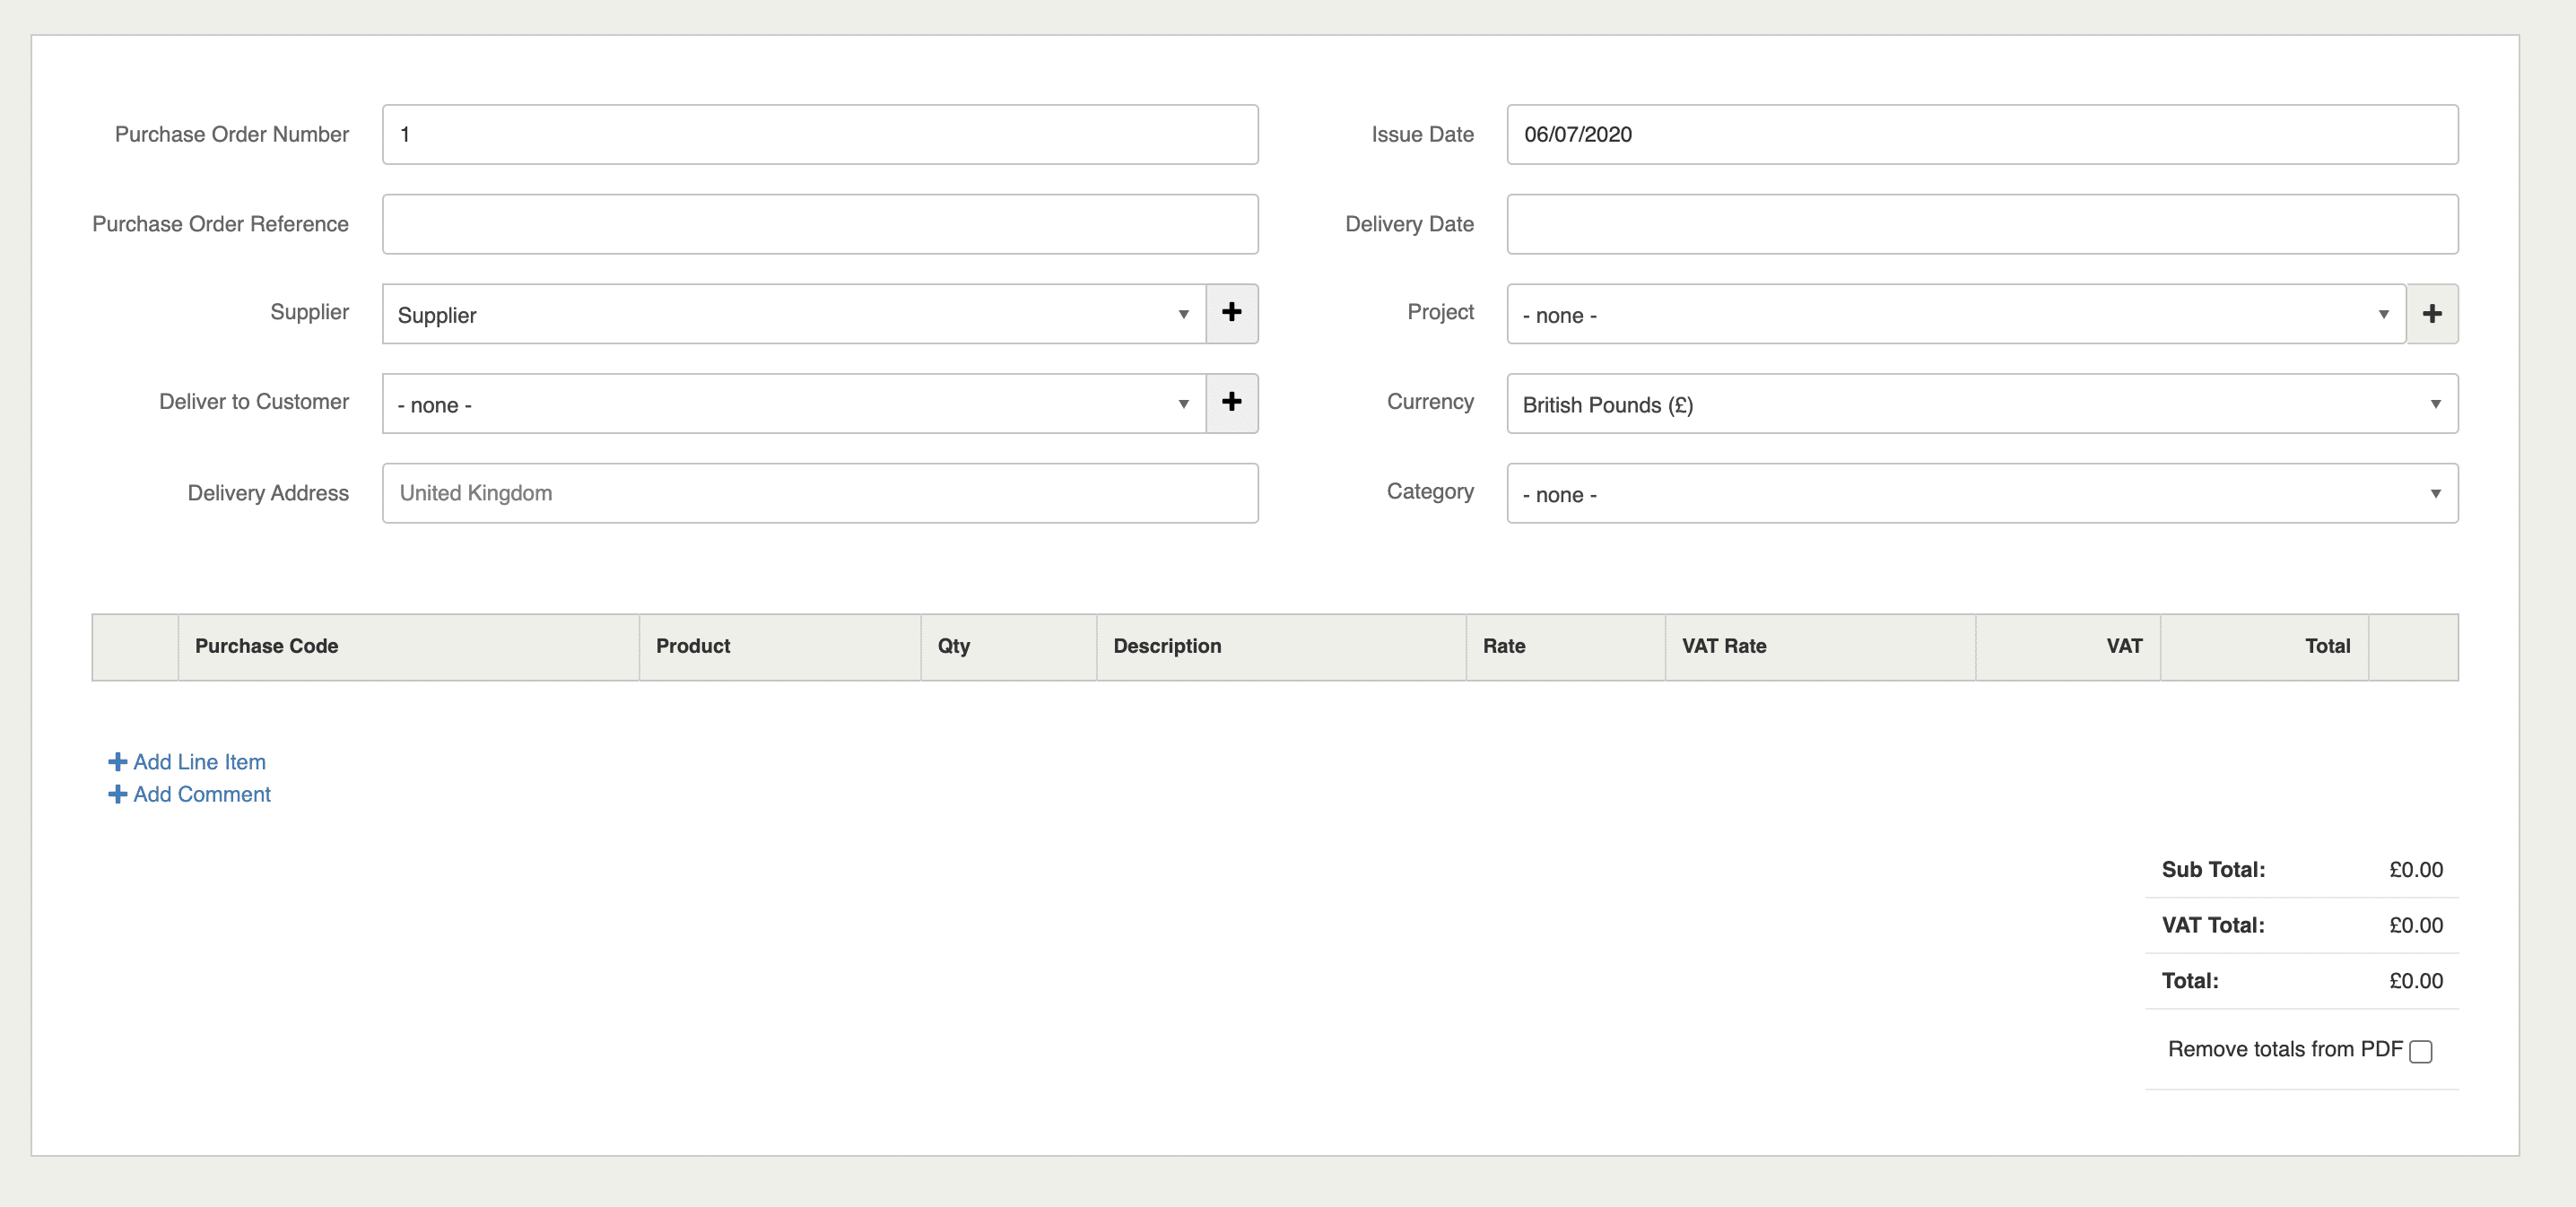
Task: Click the plus button next to Supplier
Action: pyautogui.click(x=1231, y=313)
